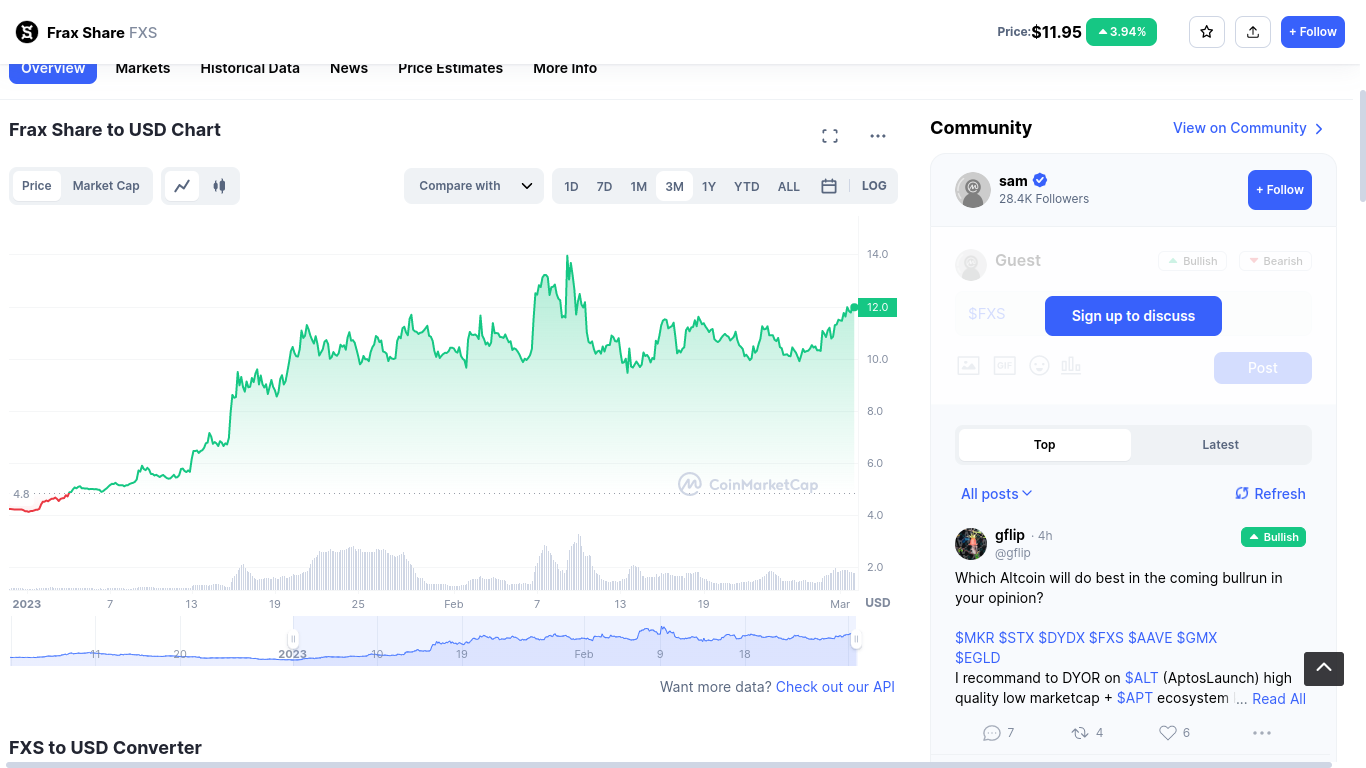Select the YTD time range
The height and width of the screenshot is (768, 1366).
(747, 186)
